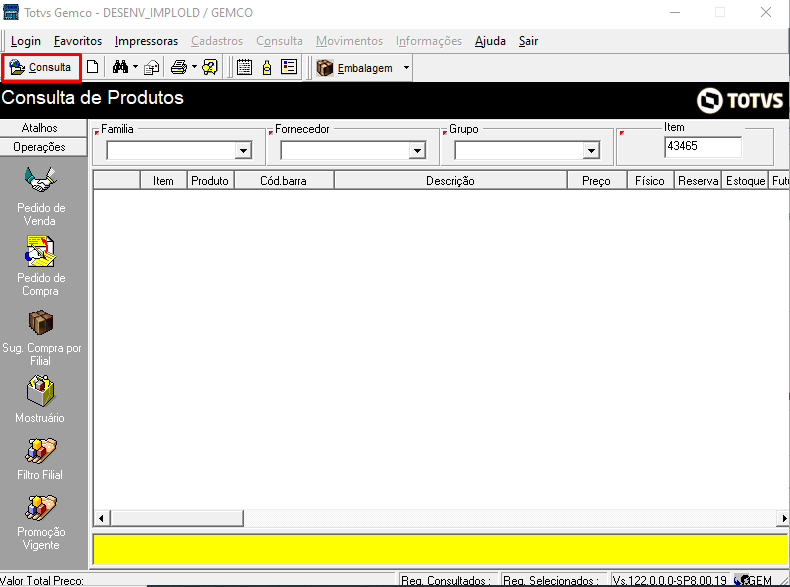The width and height of the screenshot is (790, 587).
Task: Click the blank new page icon
Action: [x=93, y=67]
